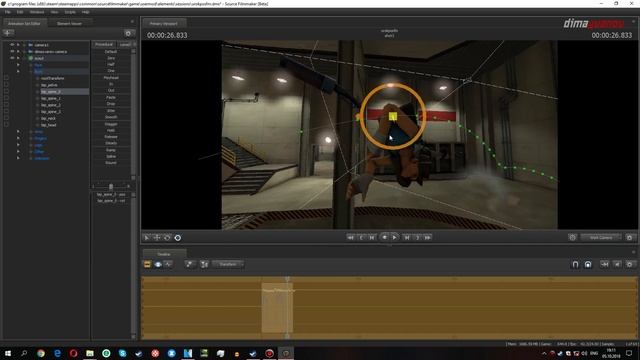Click the timeline icon left of the gear
Viewport: 640px width, 360px height.
pos(617,264)
